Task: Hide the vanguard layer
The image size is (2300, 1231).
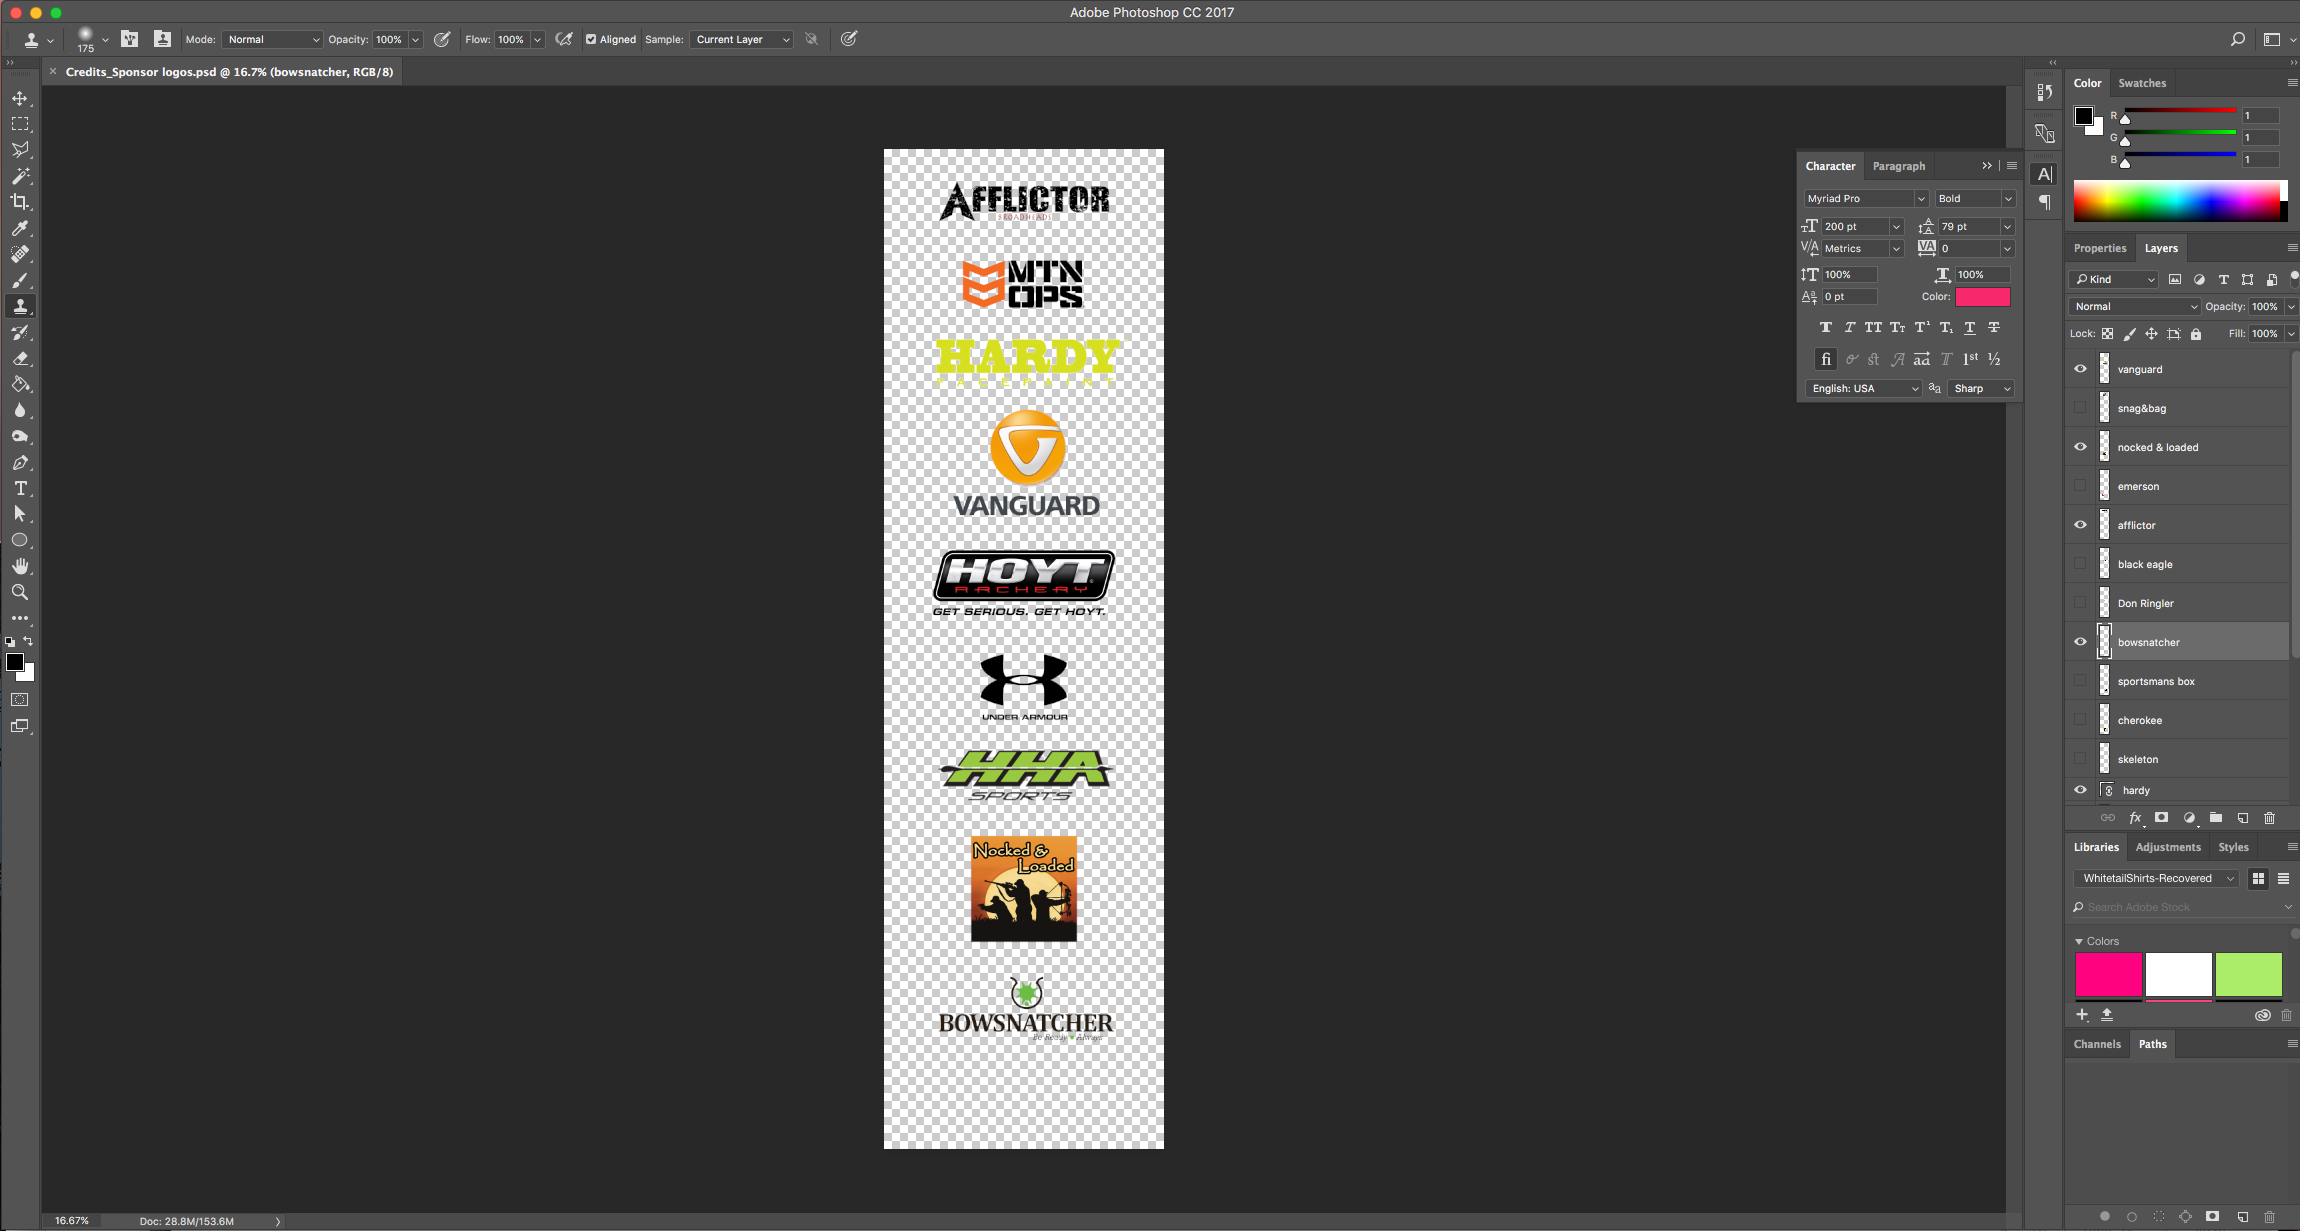Action: 2080,369
